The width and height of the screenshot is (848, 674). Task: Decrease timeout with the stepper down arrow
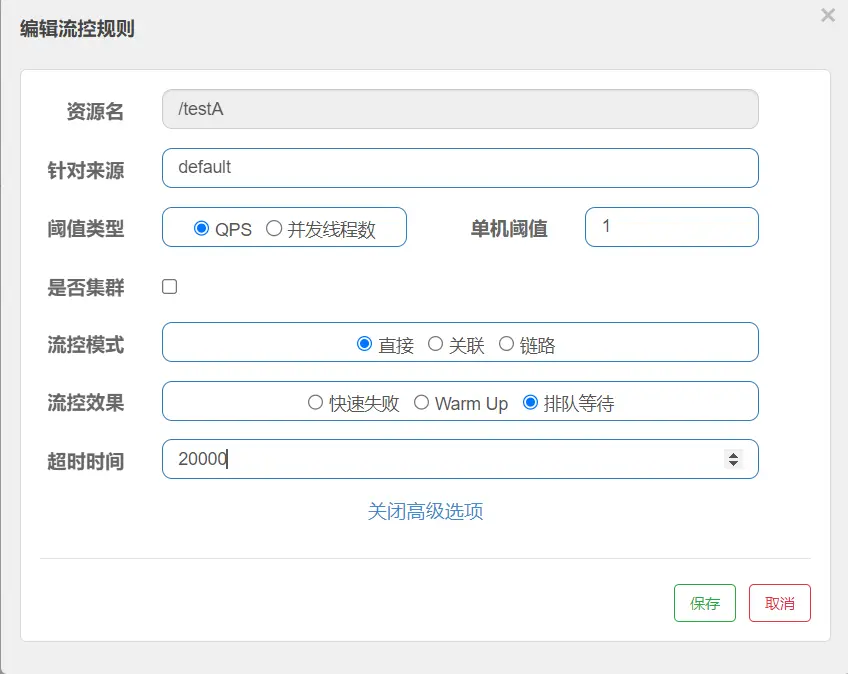click(733, 463)
